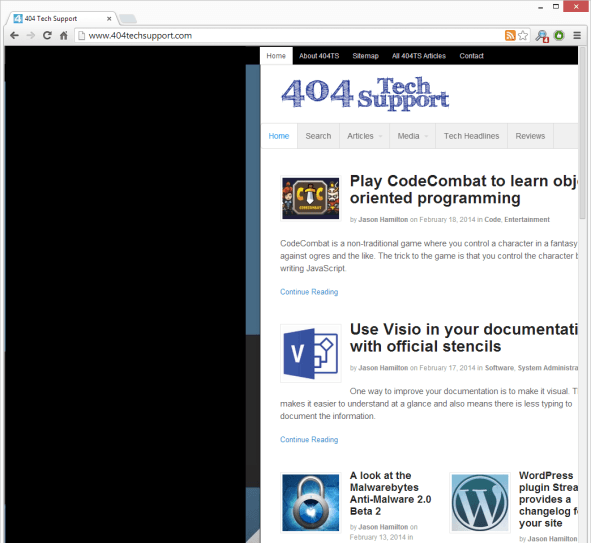591x543 pixels.
Task: Open Jason Hamilton author link under Visio article
Action: pos(383,368)
